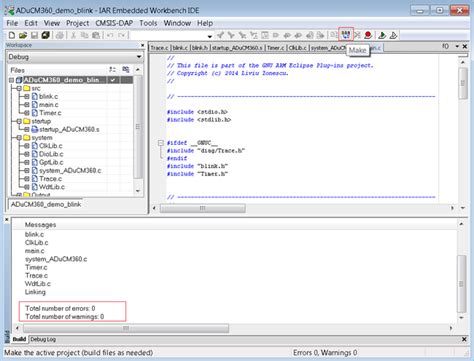Click the Cut toolbar icon
Viewport: 474px width, 361px height.
click(x=73, y=35)
